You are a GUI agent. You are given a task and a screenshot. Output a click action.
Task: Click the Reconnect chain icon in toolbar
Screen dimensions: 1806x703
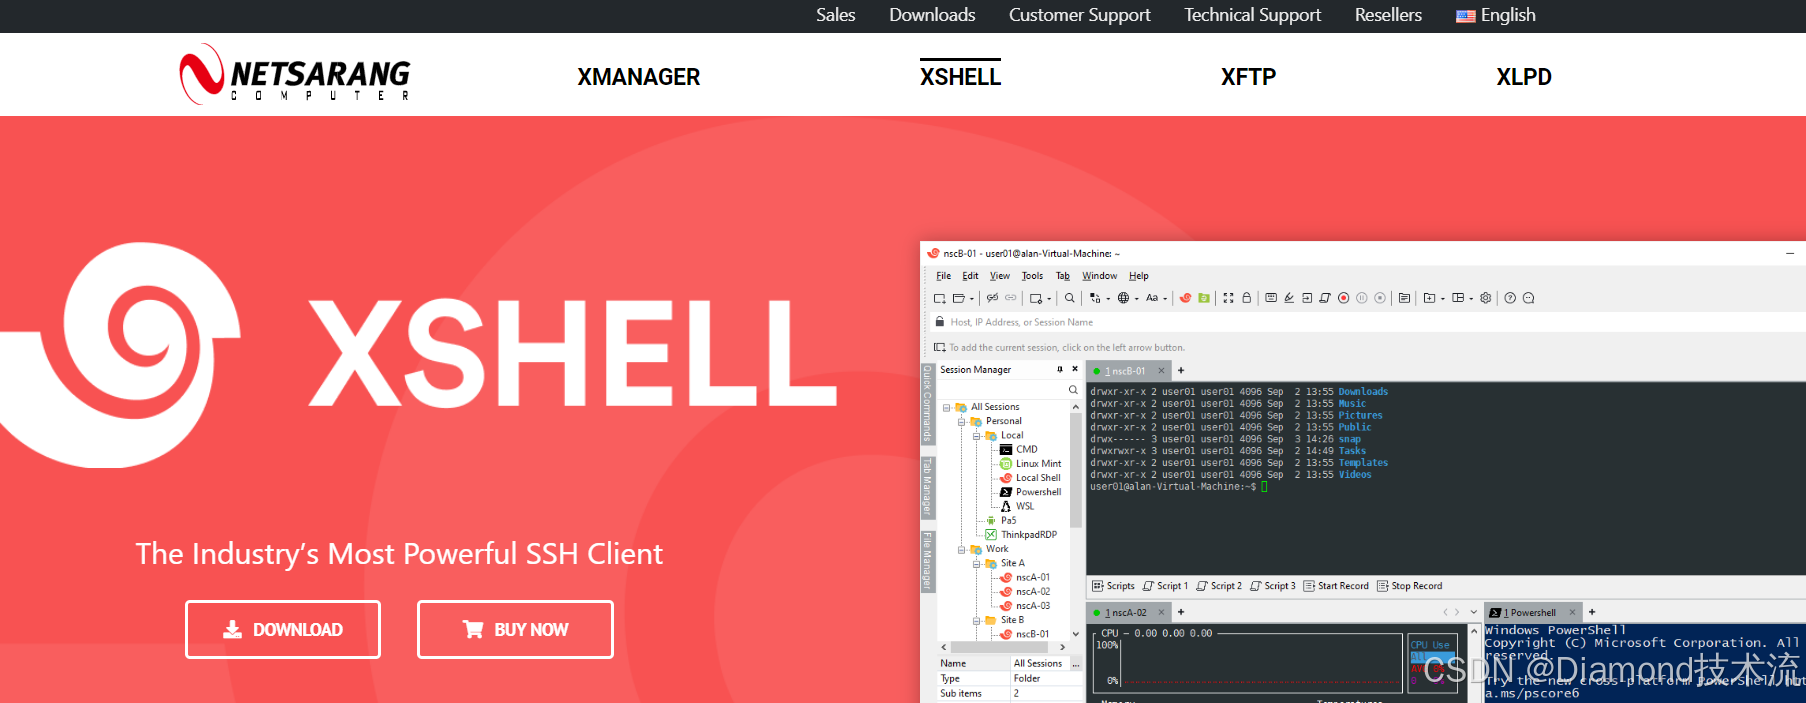coord(1010,298)
